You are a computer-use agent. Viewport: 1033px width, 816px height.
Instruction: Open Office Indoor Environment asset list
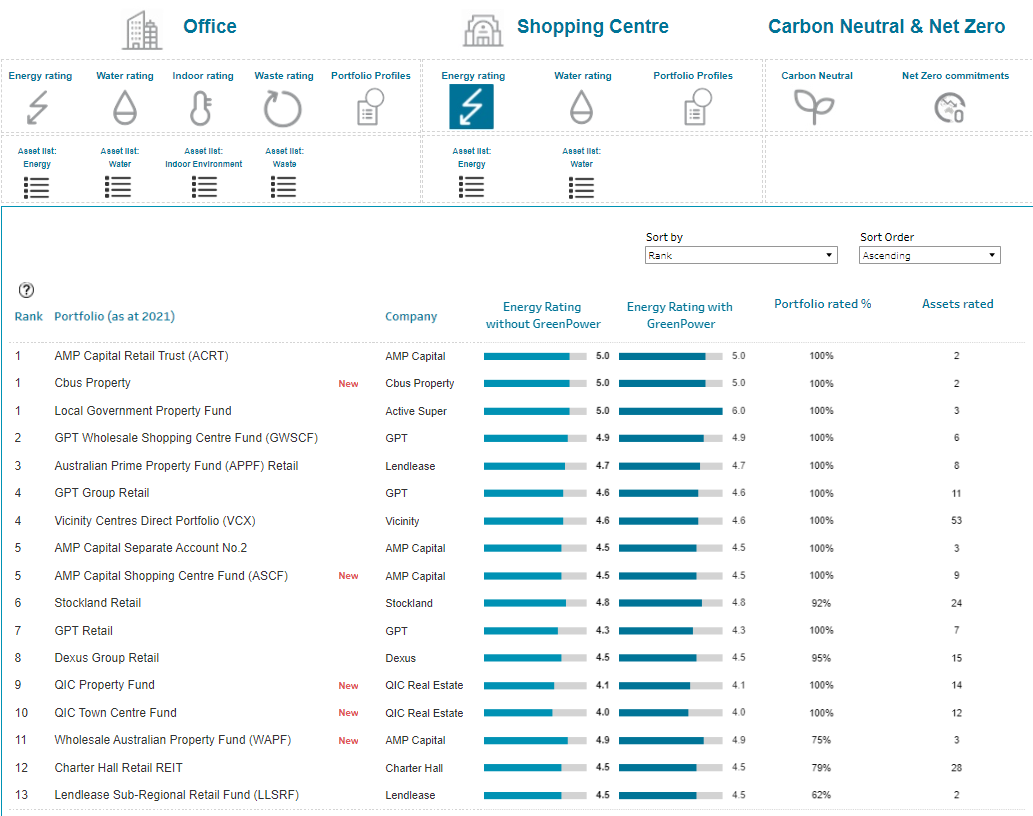(x=204, y=186)
